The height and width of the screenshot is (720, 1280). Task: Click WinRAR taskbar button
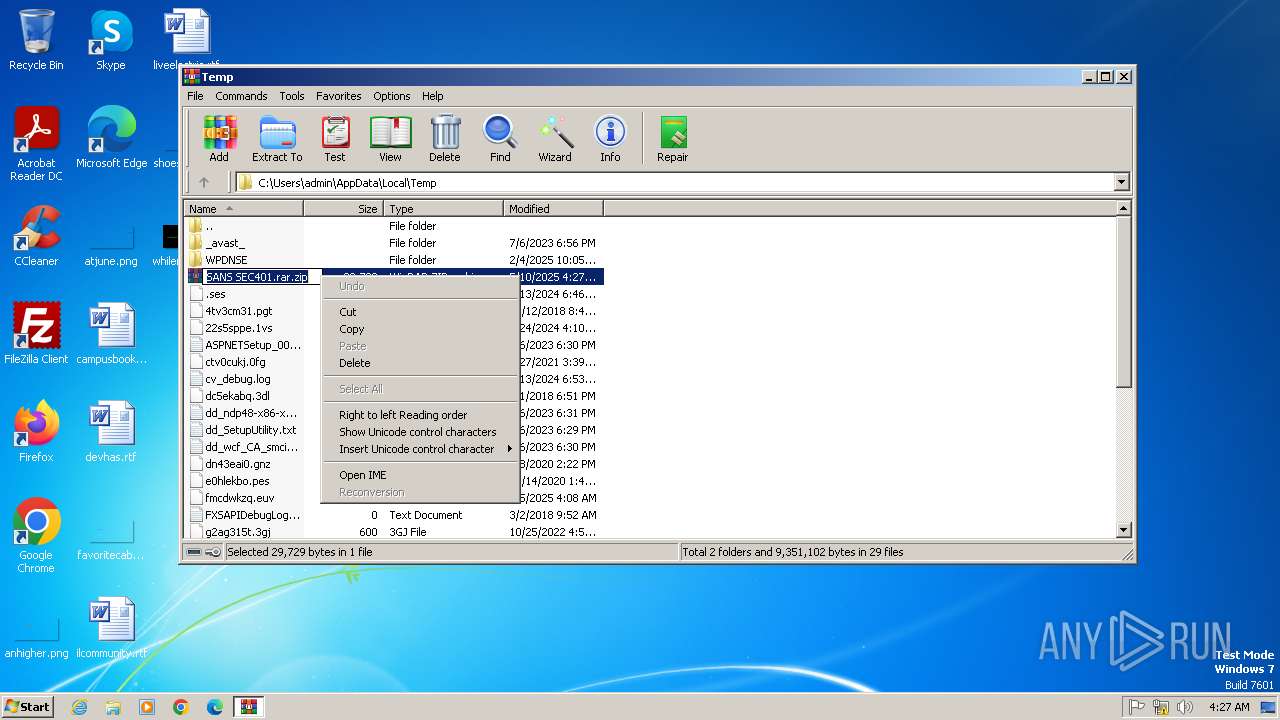point(248,707)
